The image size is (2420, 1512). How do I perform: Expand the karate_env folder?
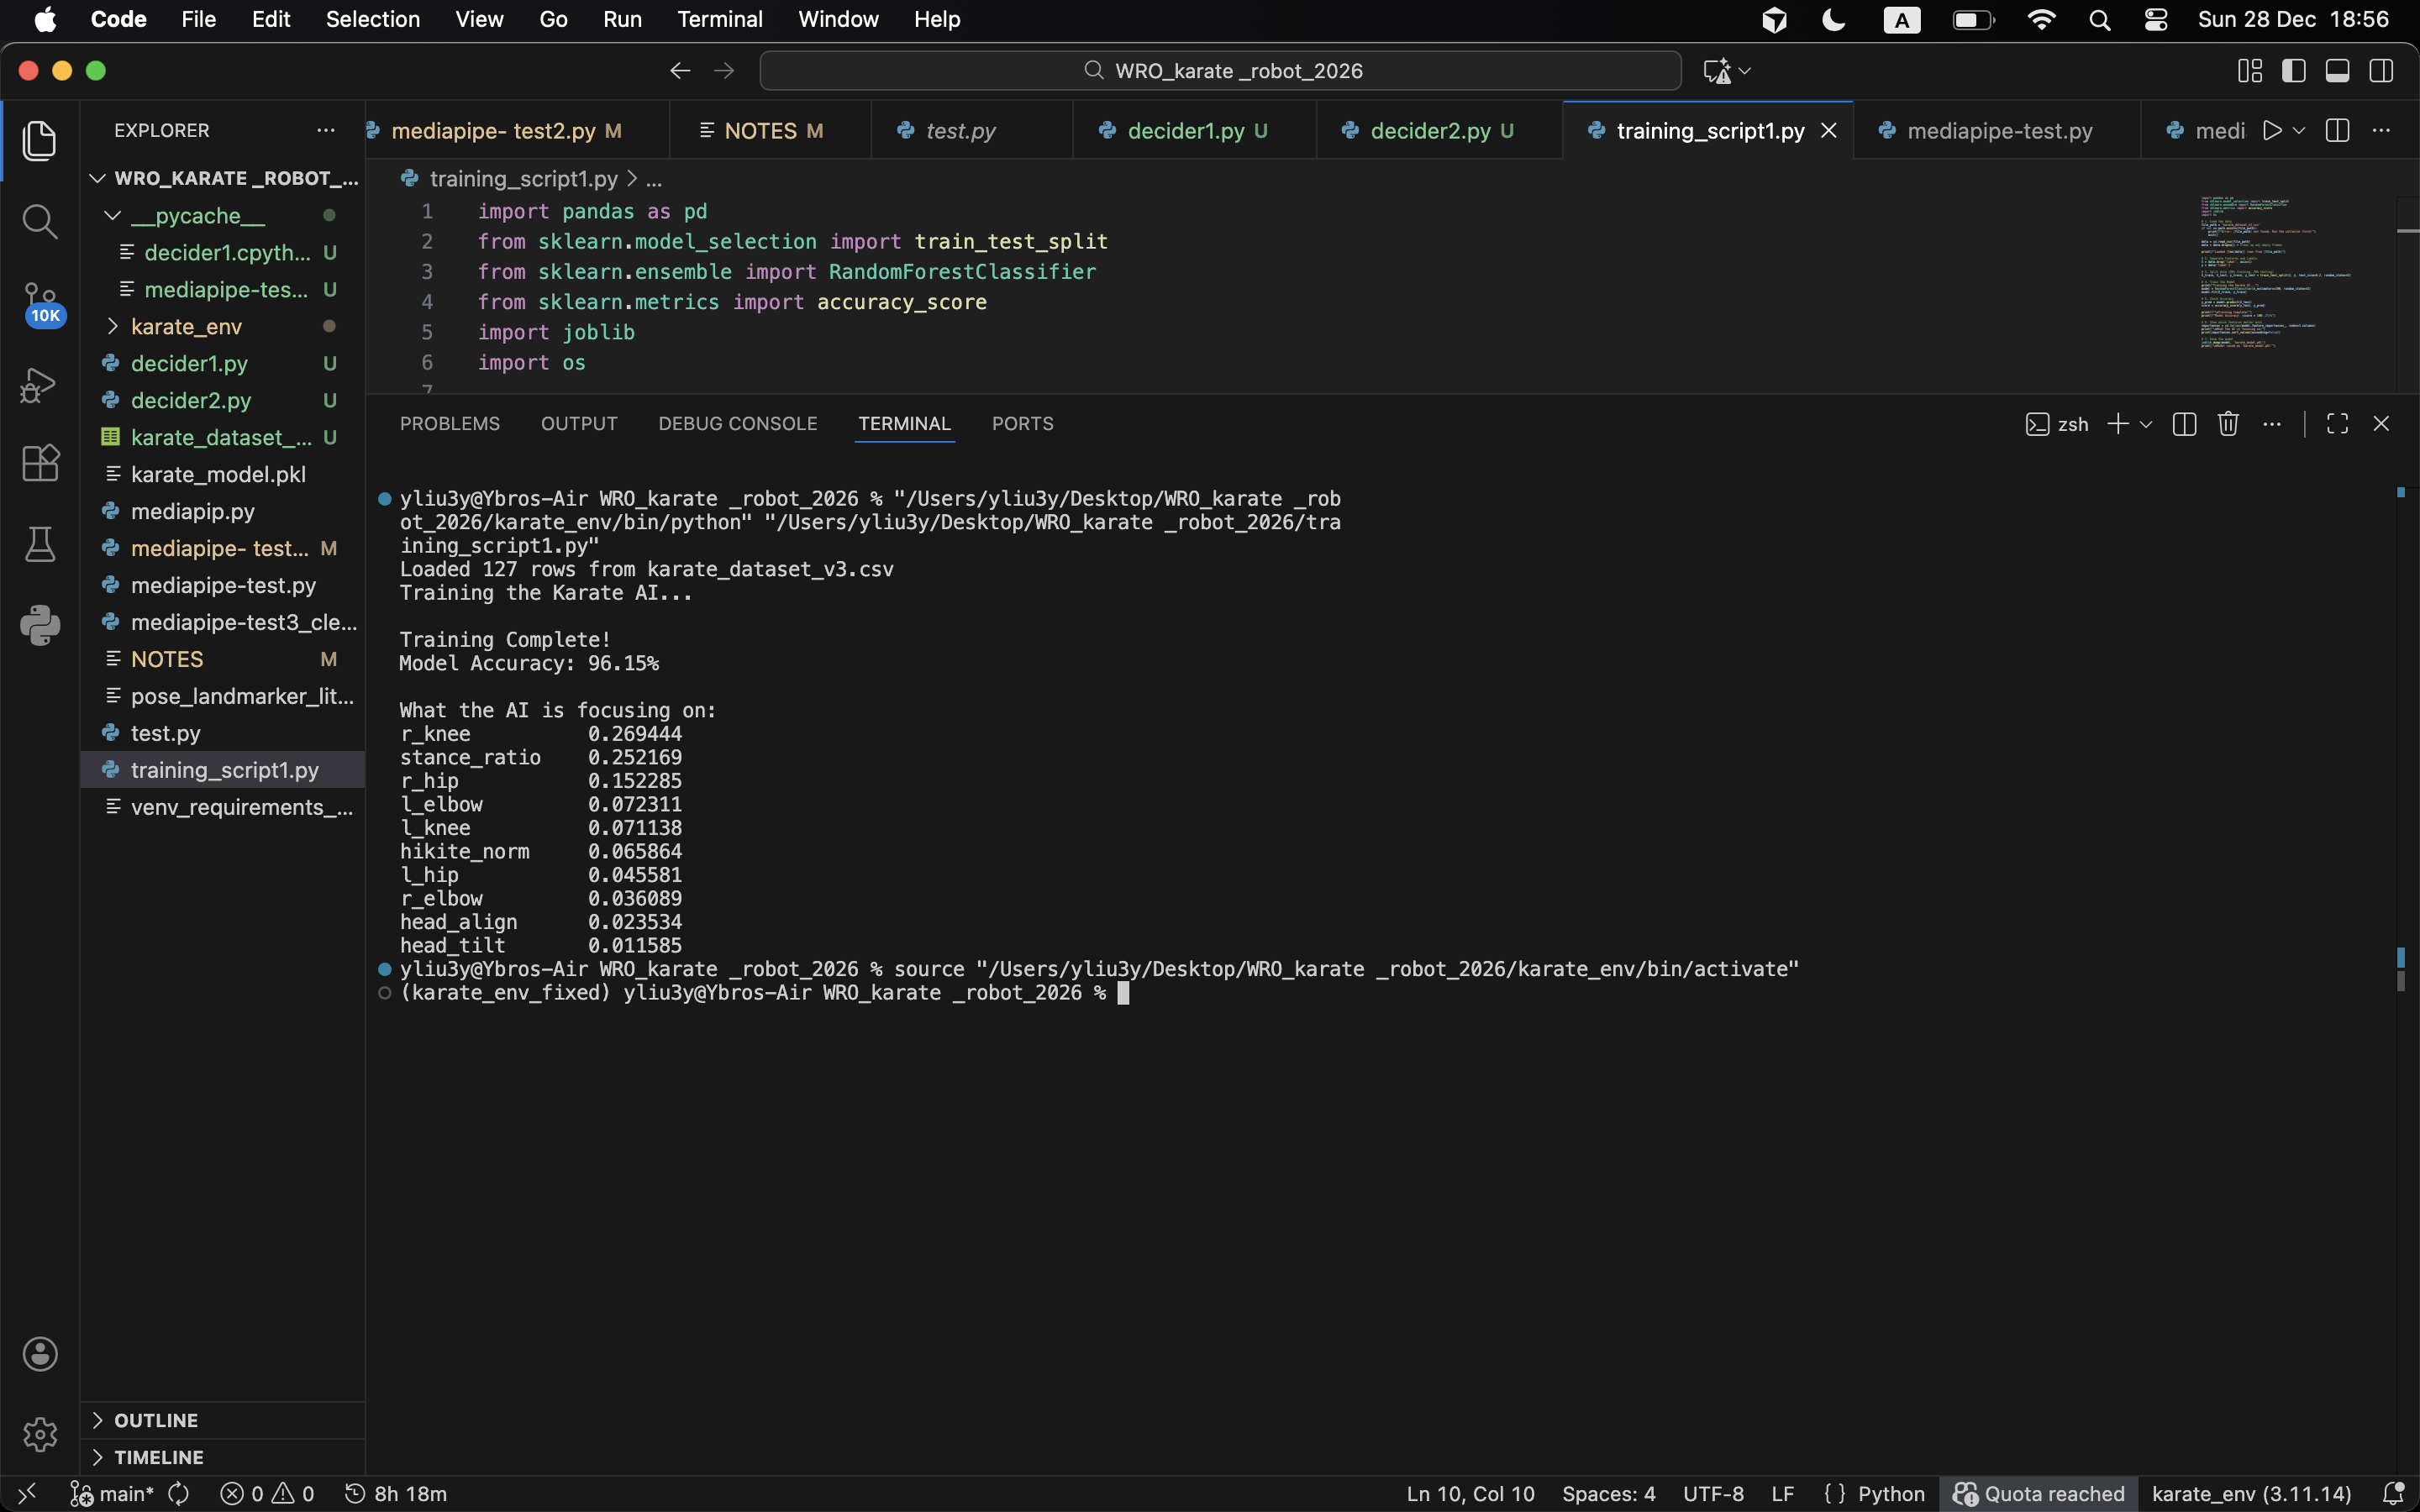click(186, 327)
